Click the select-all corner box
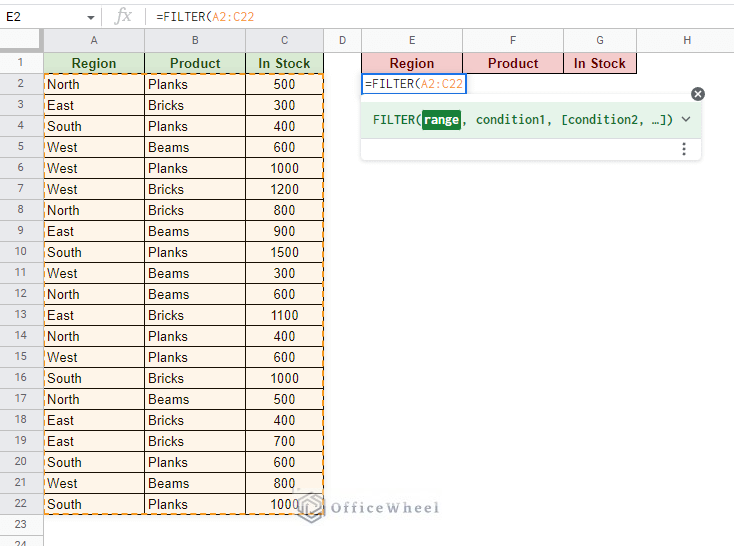 (x=21, y=40)
